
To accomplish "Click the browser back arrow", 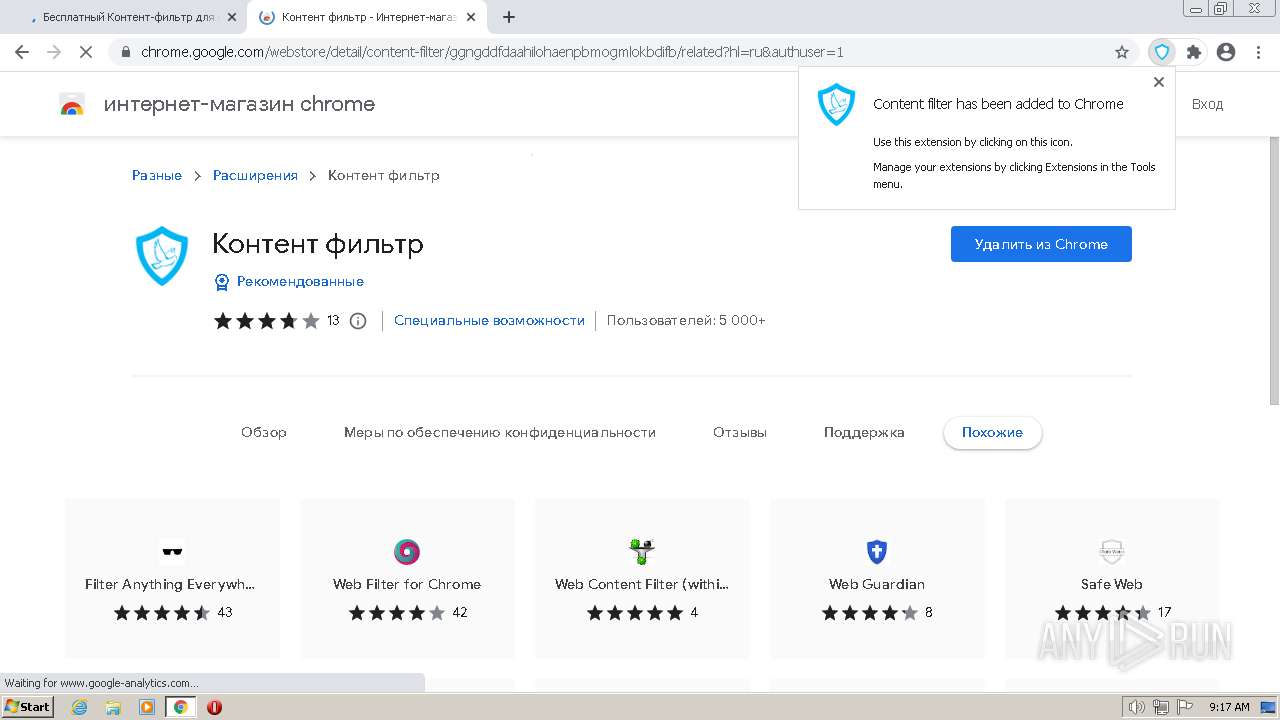I will pyautogui.click(x=22, y=52).
